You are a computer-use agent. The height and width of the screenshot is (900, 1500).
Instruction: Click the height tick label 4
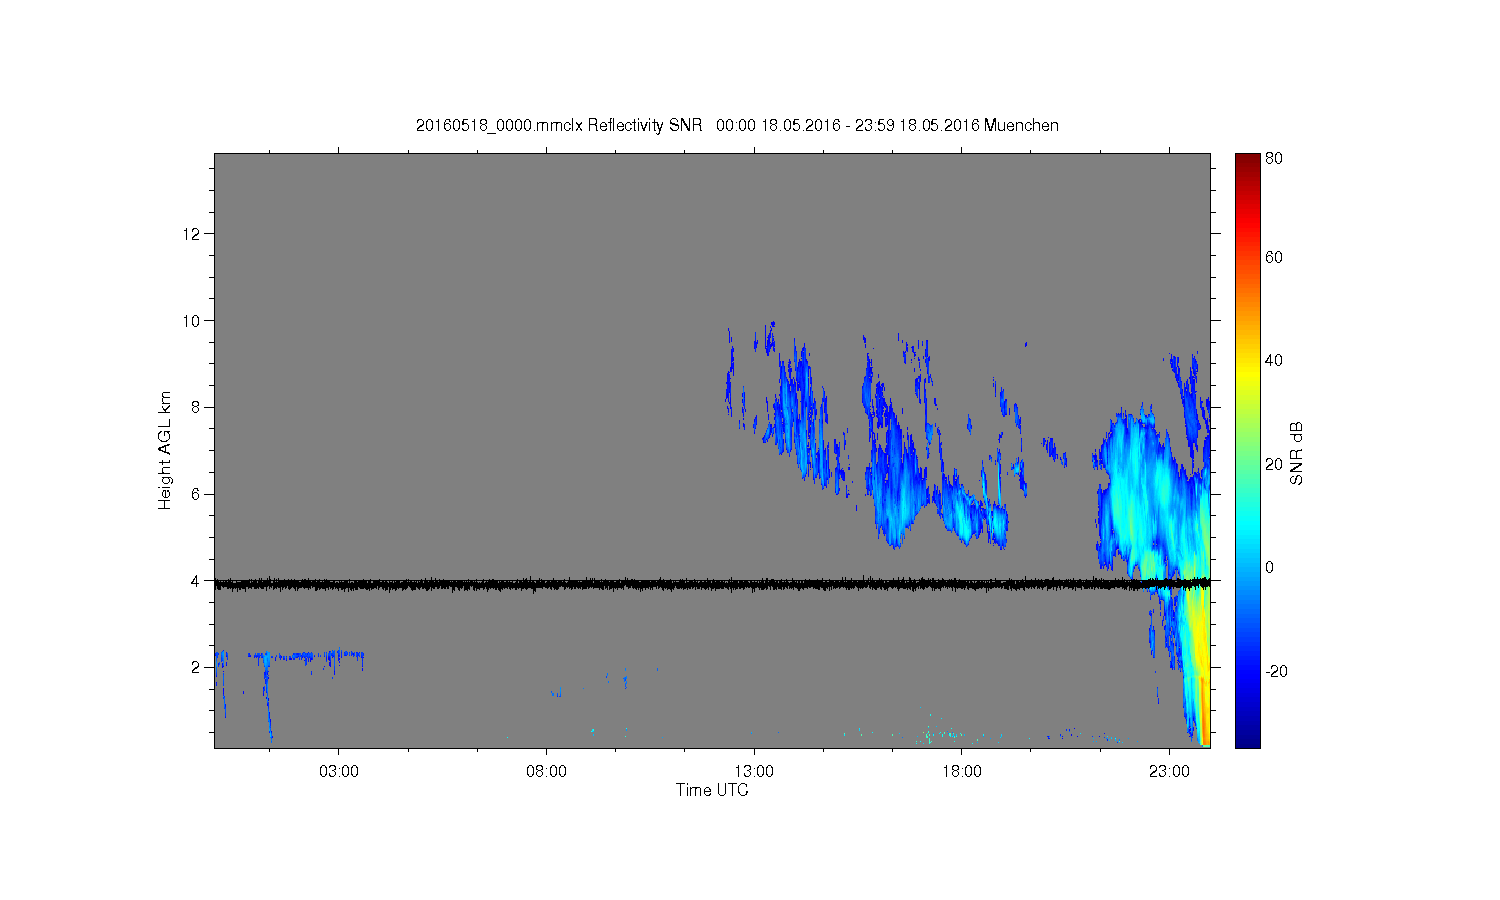tap(197, 581)
